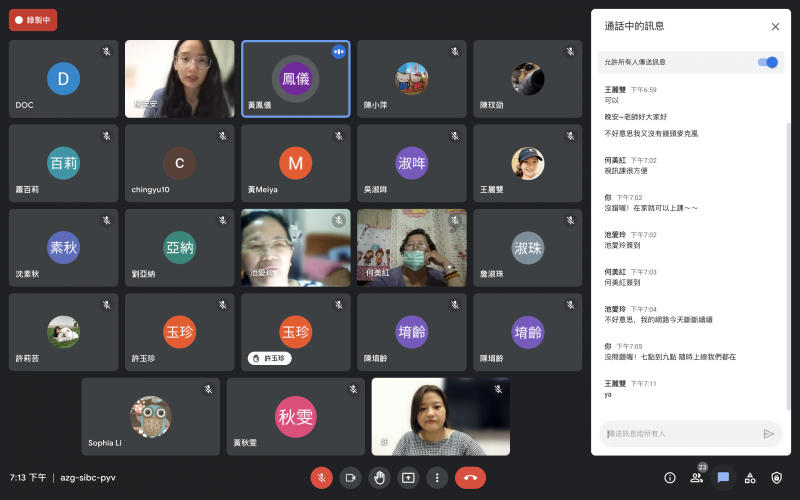The image size is (800, 500).
Task: Click the muted mic icon on 陳小萍 tile
Action: click(455, 52)
